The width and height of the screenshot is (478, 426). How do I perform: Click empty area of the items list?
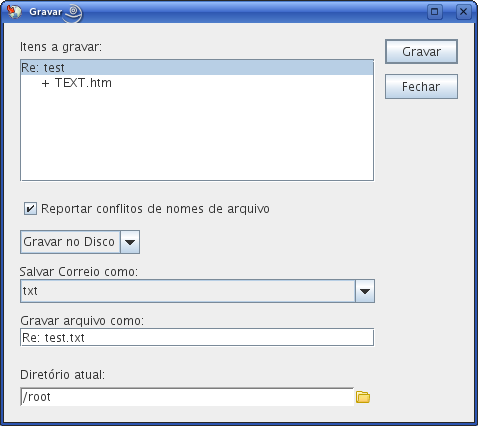[197, 133]
